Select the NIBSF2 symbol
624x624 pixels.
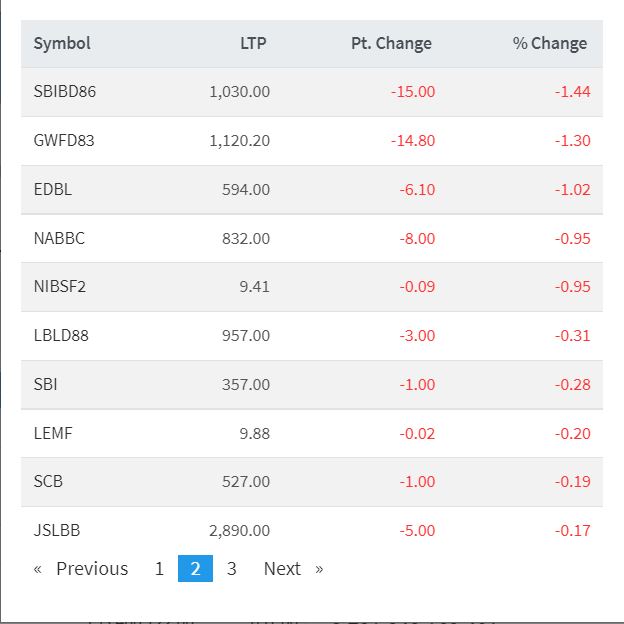tap(60, 287)
